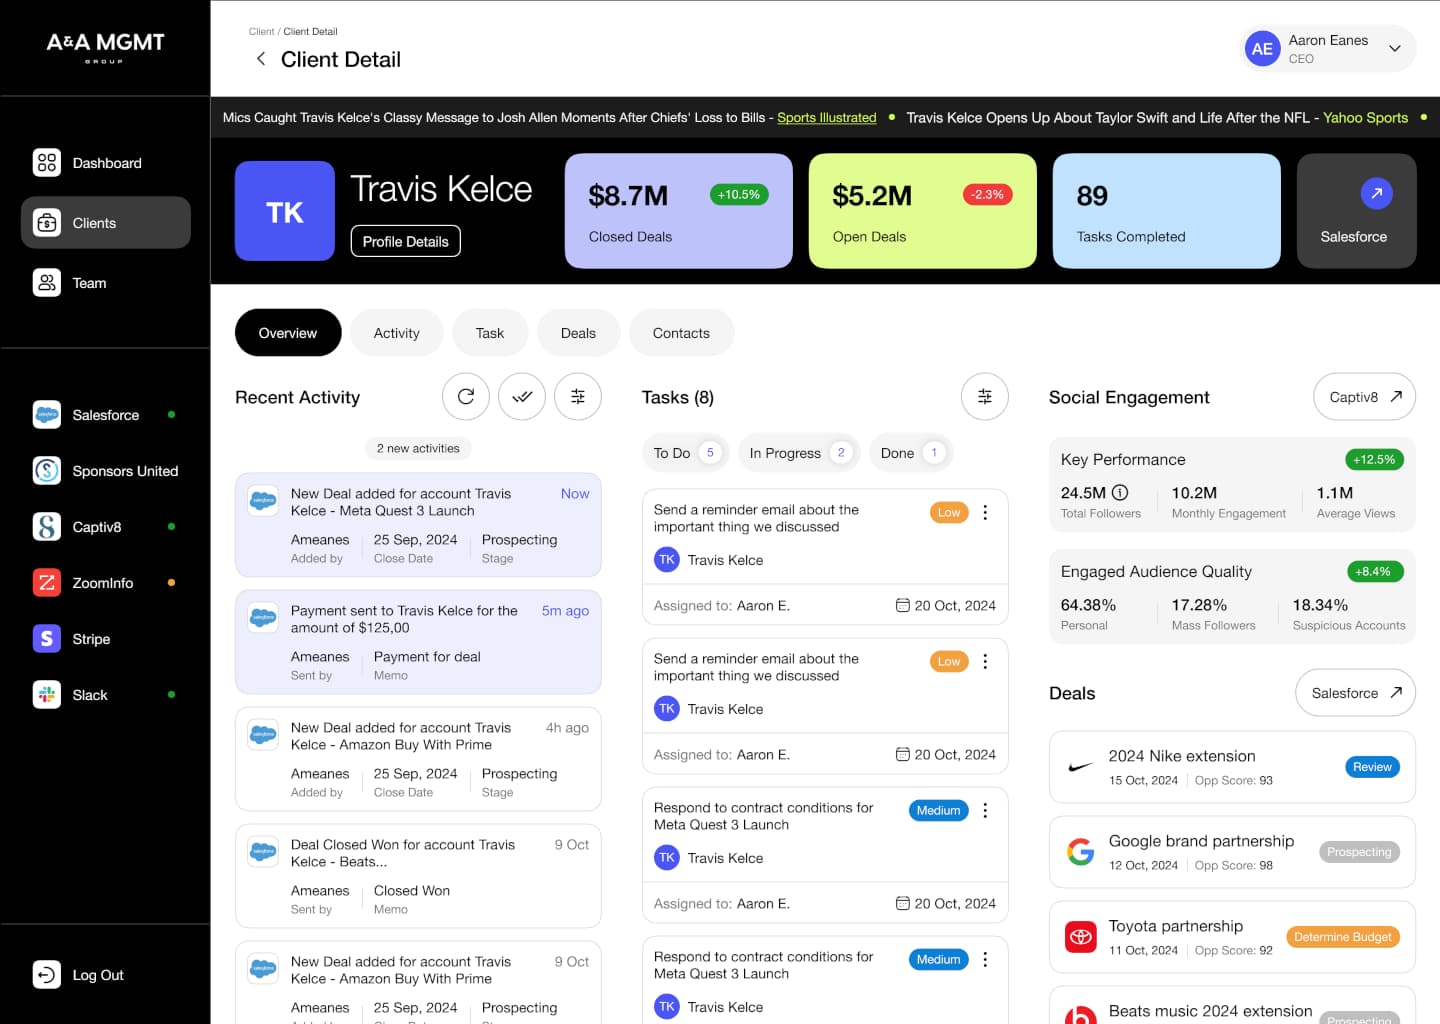Click the AE user avatar
The image size is (1440, 1024).
tap(1263, 49)
